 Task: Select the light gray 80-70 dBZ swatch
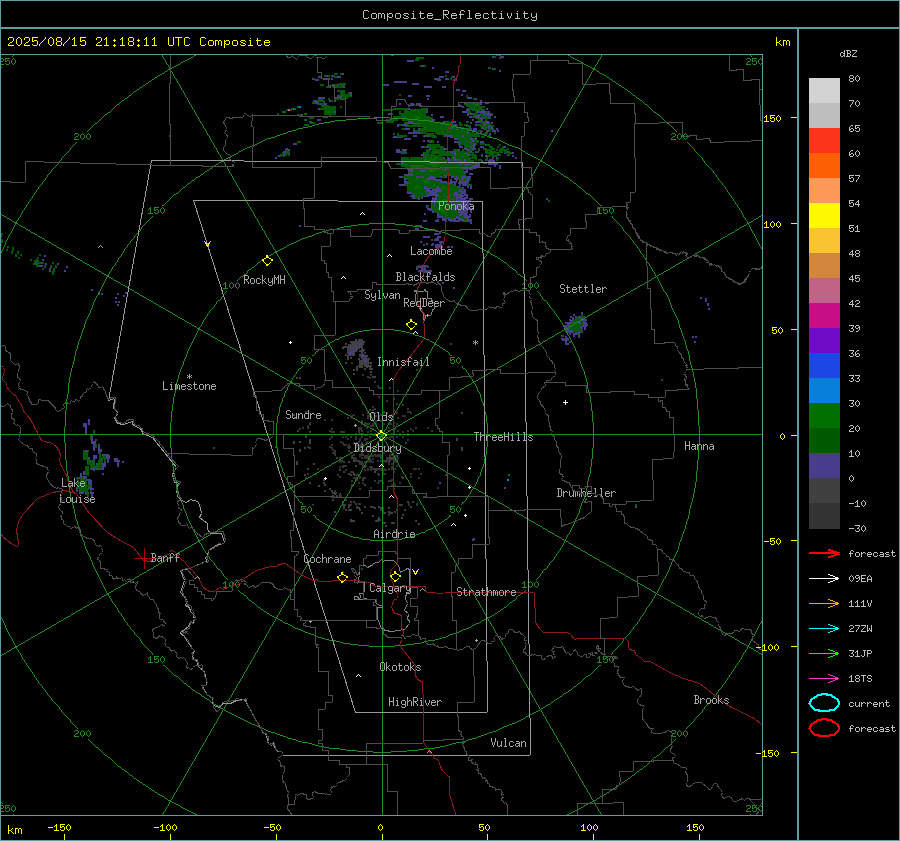point(824,91)
